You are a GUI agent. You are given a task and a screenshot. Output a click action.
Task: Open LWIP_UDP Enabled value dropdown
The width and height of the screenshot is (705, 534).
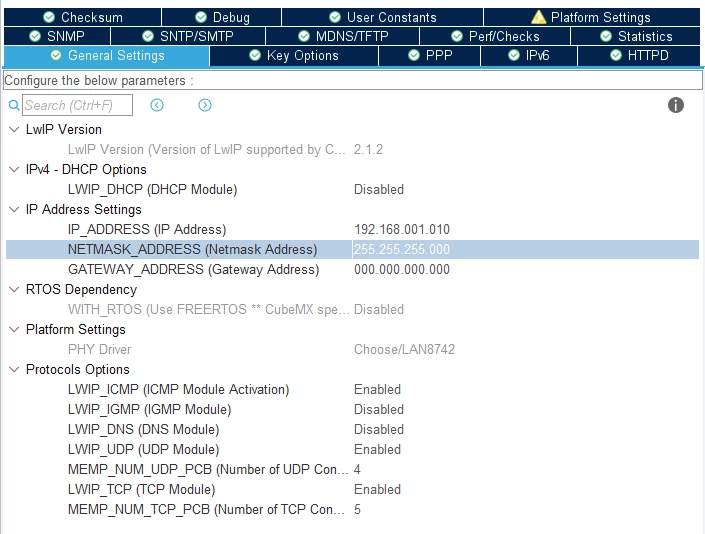pyautogui.click(x=377, y=449)
